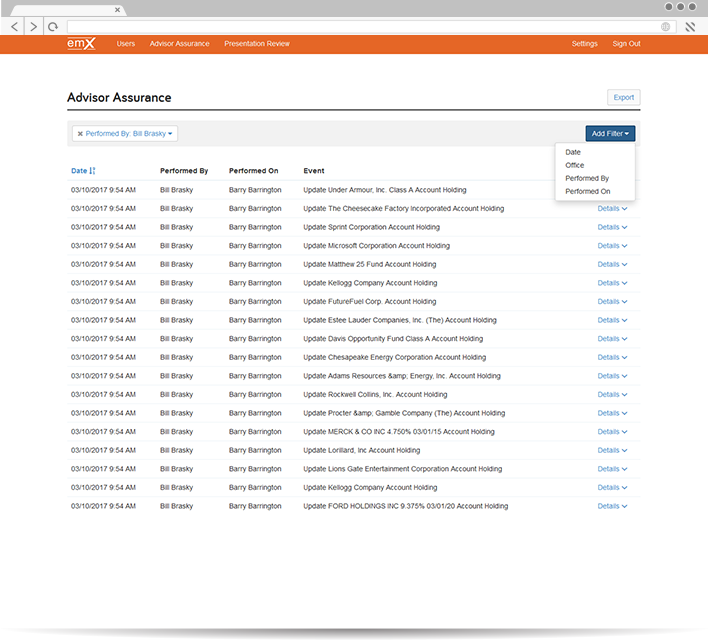Open Presentation Review
The image size is (708, 640).
click(257, 44)
